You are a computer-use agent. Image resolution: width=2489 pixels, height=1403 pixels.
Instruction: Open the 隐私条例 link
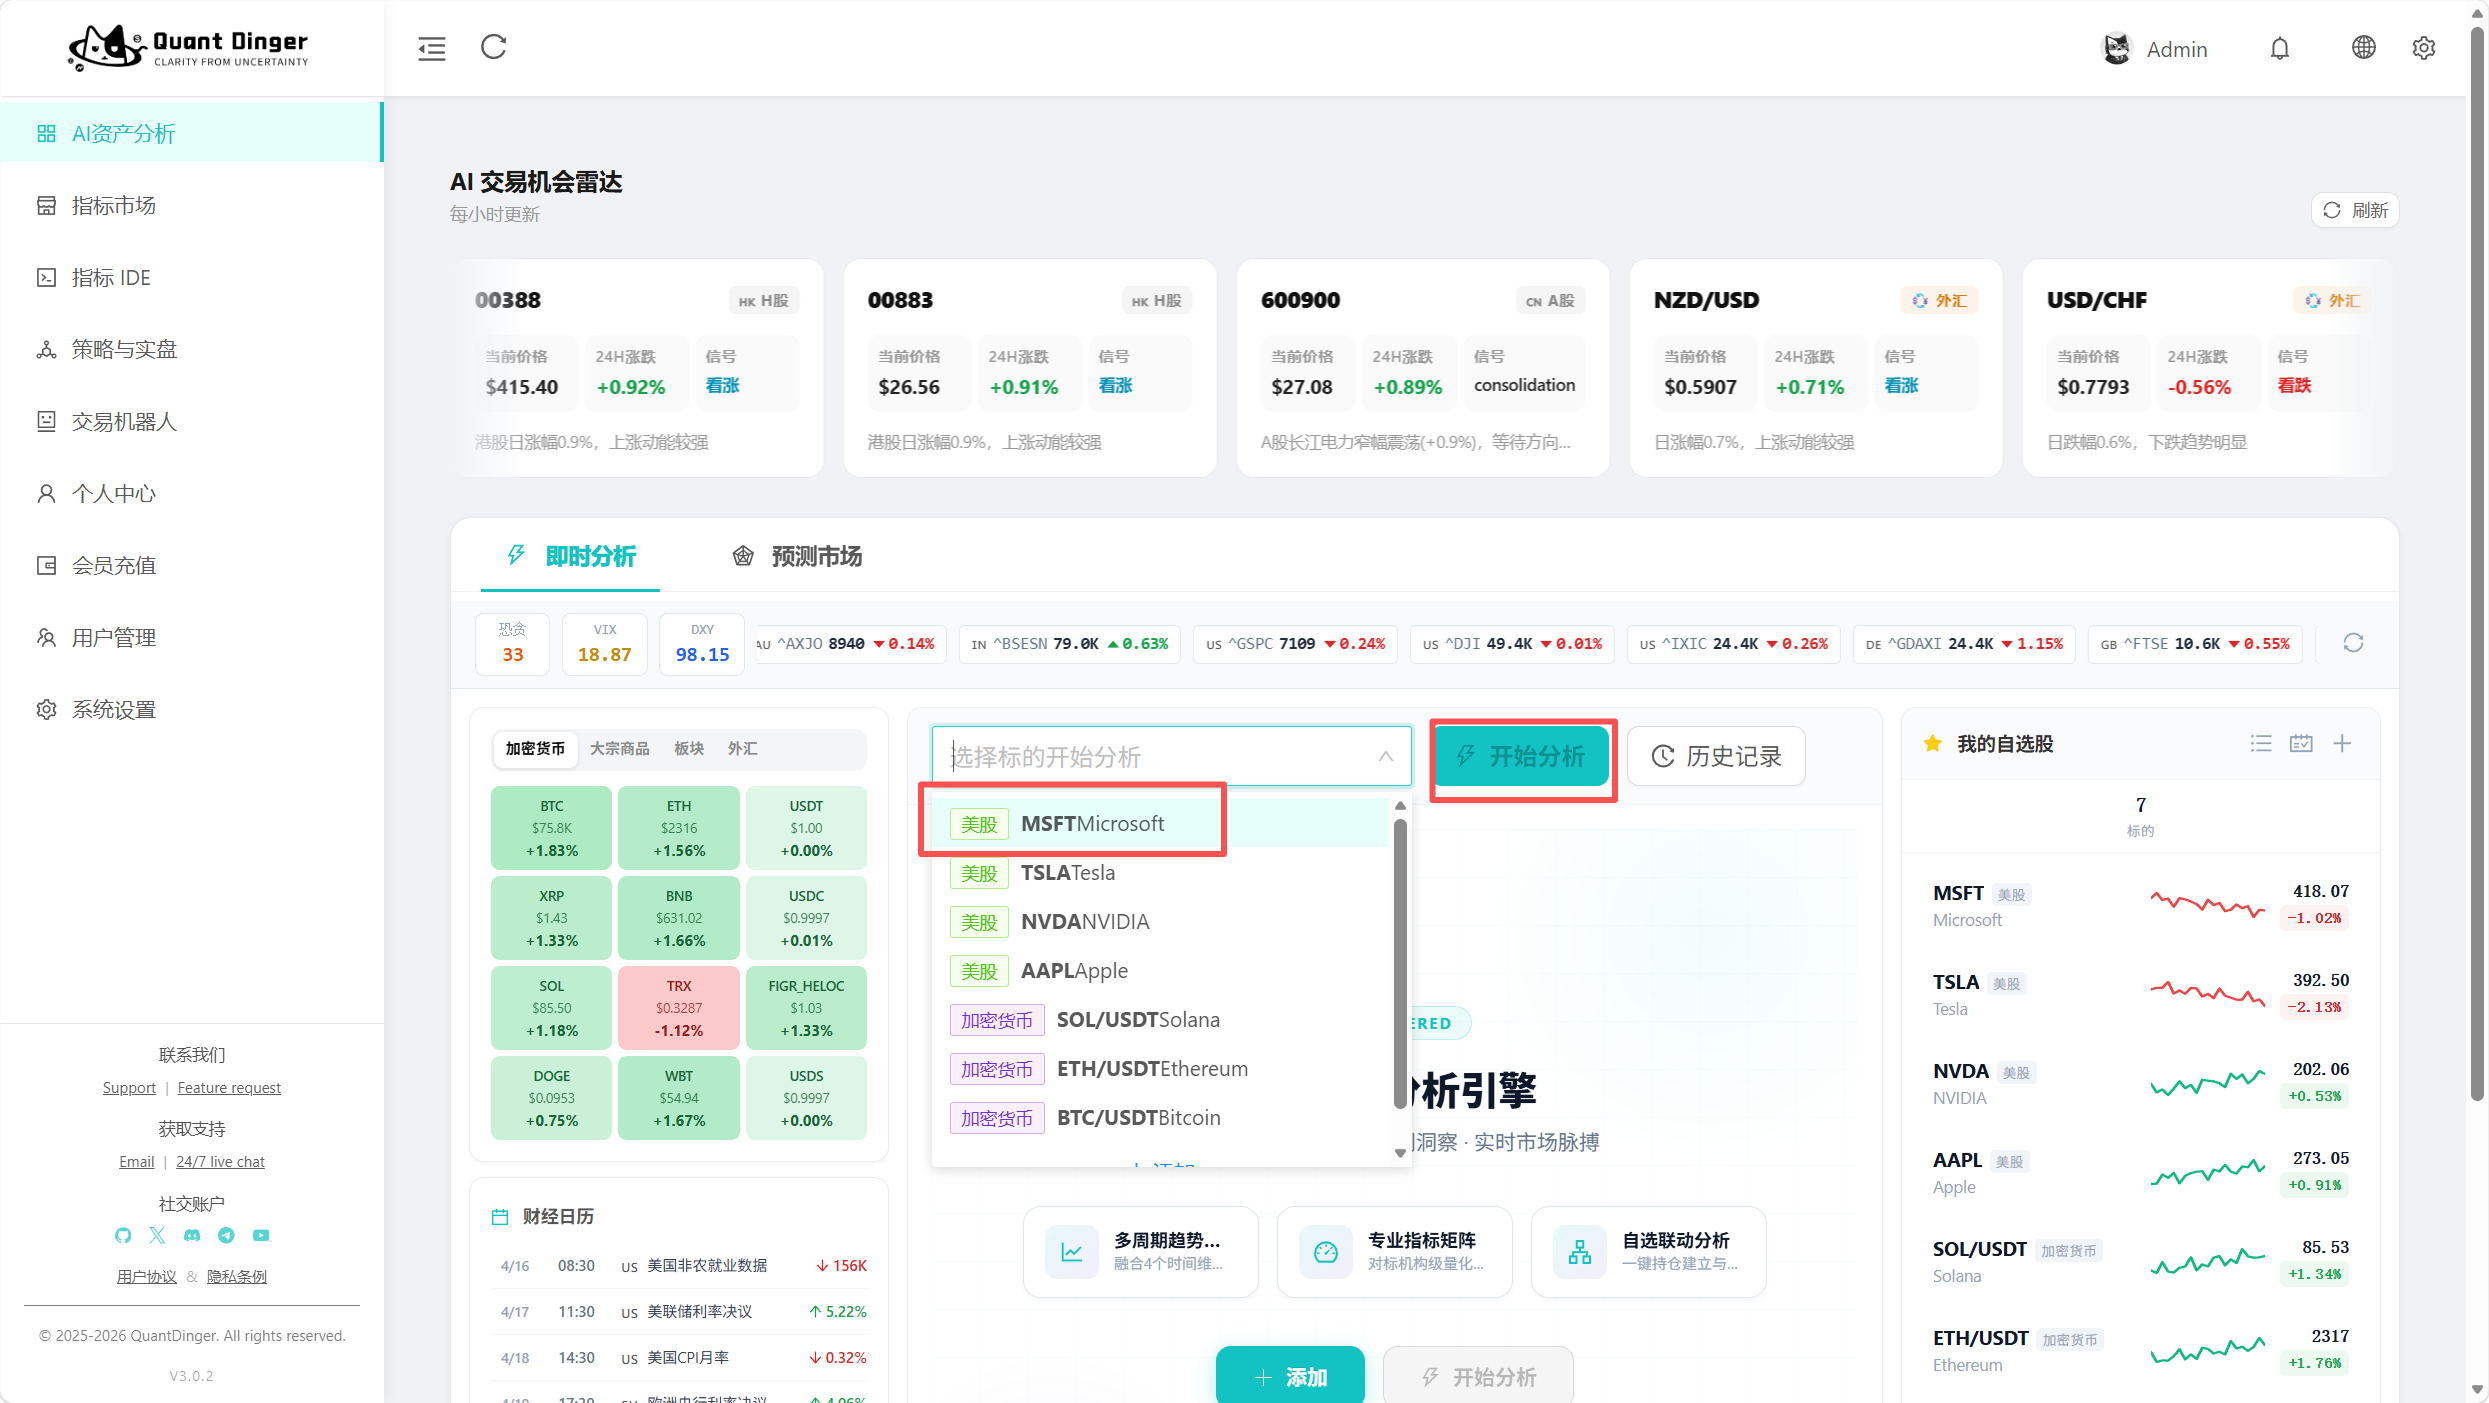tap(237, 1276)
